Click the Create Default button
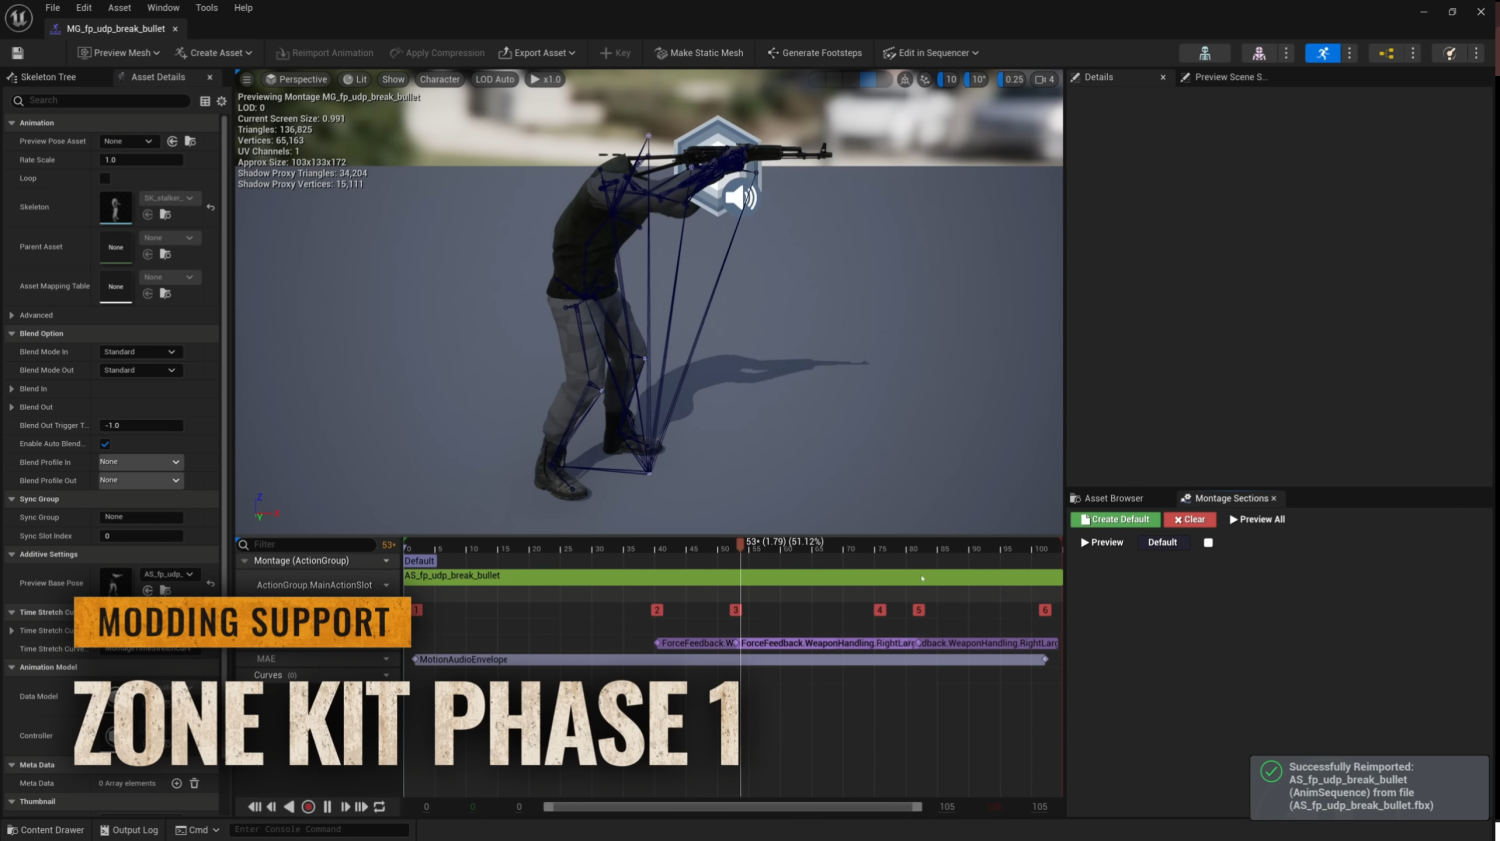Screen dimensions: 1500x841 point(1115,520)
